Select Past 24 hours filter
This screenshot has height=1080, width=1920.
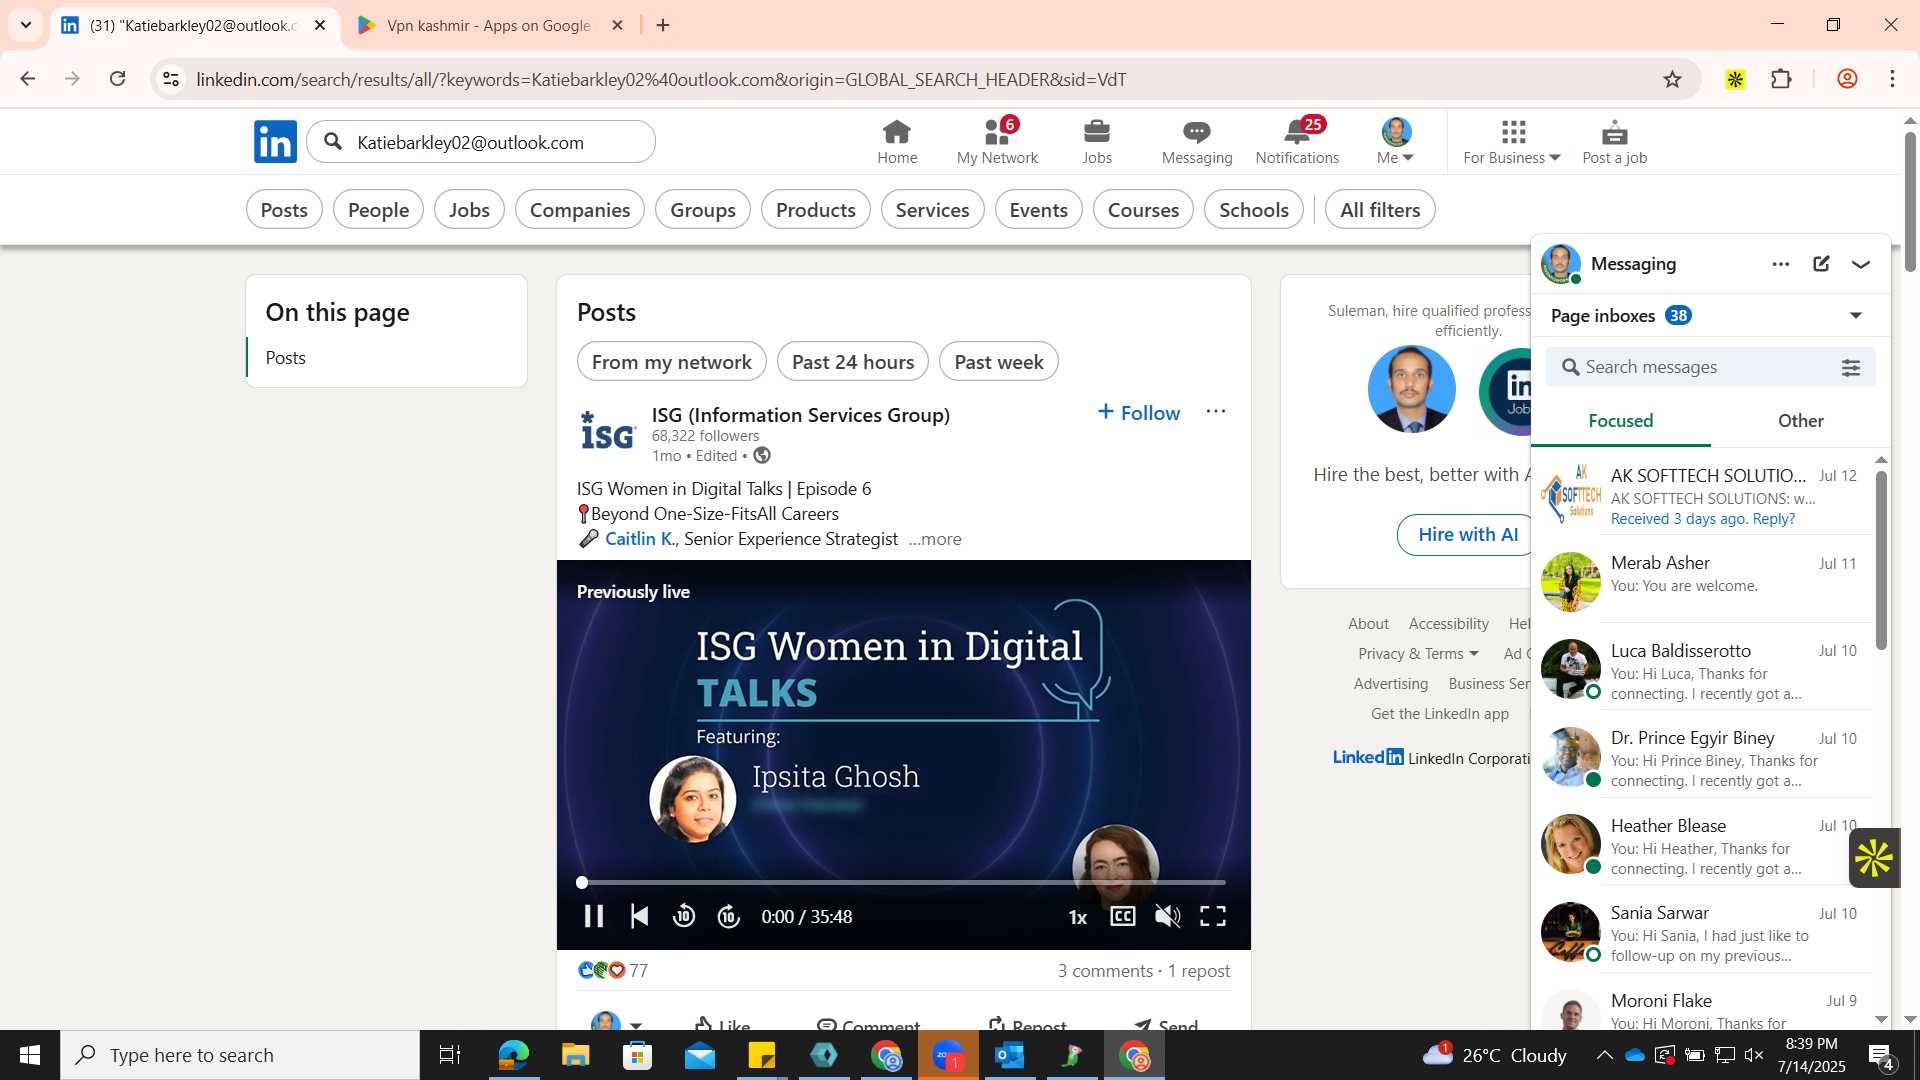click(x=853, y=362)
